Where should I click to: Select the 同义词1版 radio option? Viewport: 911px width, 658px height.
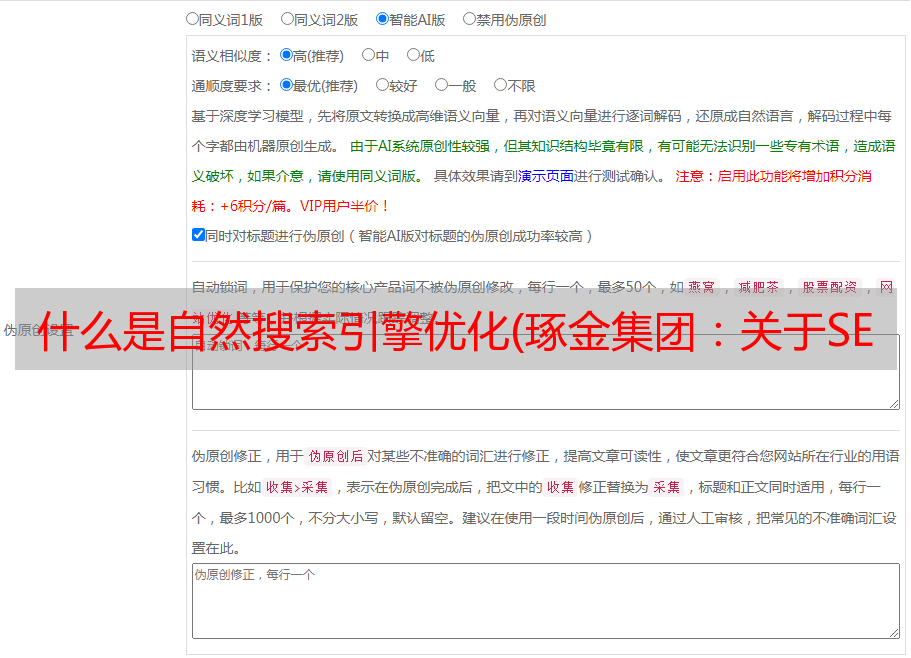pos(192,18)
